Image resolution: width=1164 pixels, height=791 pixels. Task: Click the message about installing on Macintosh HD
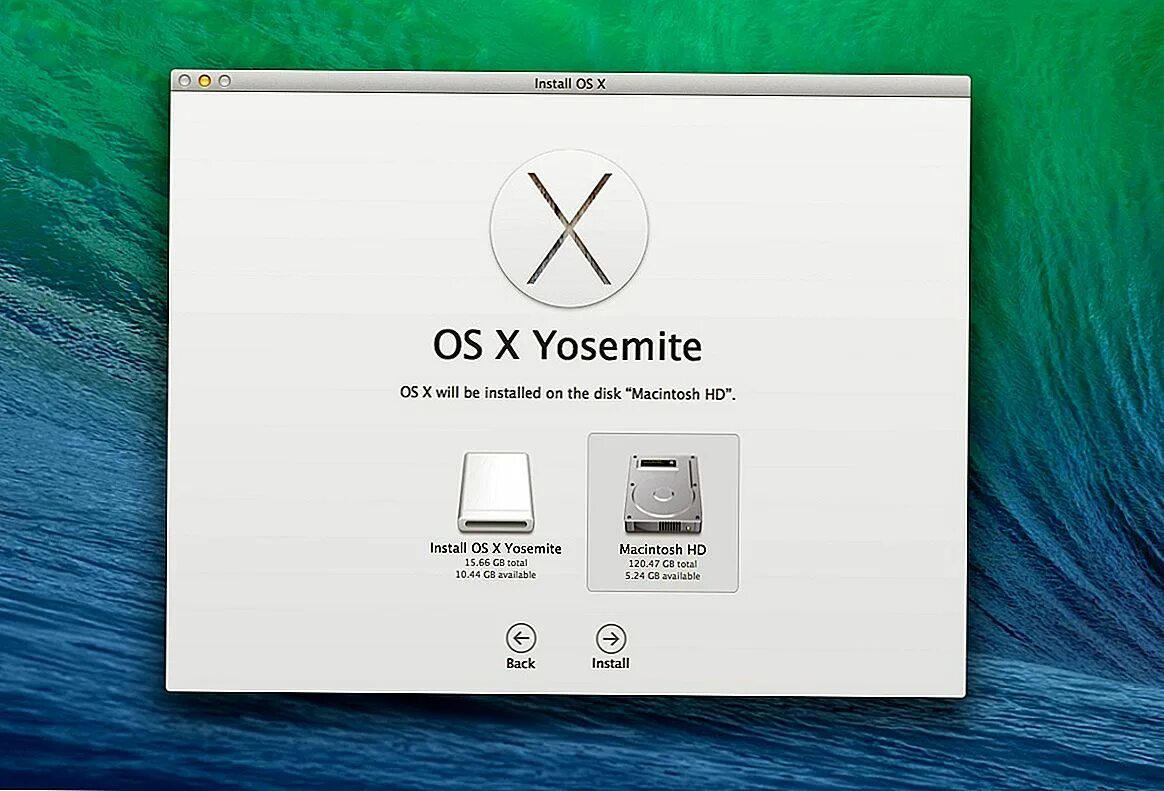568,393
